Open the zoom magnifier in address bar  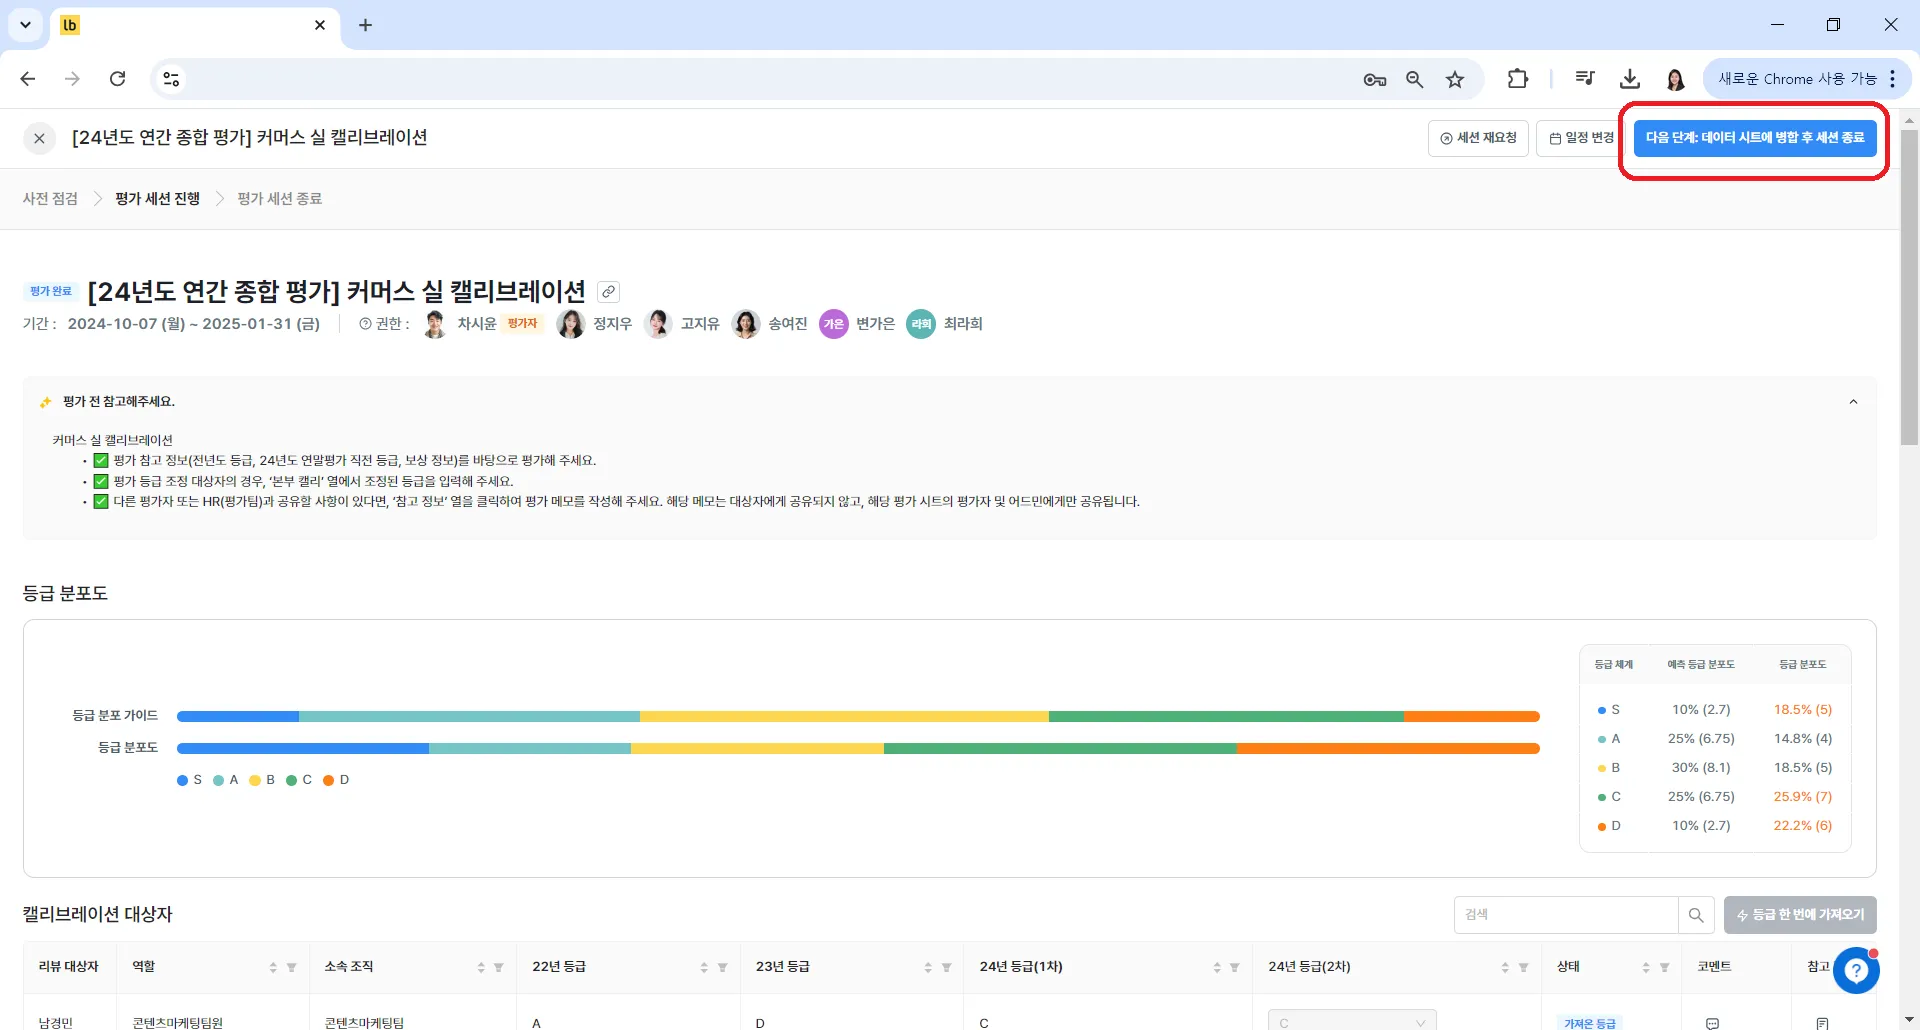point(1414,79)
